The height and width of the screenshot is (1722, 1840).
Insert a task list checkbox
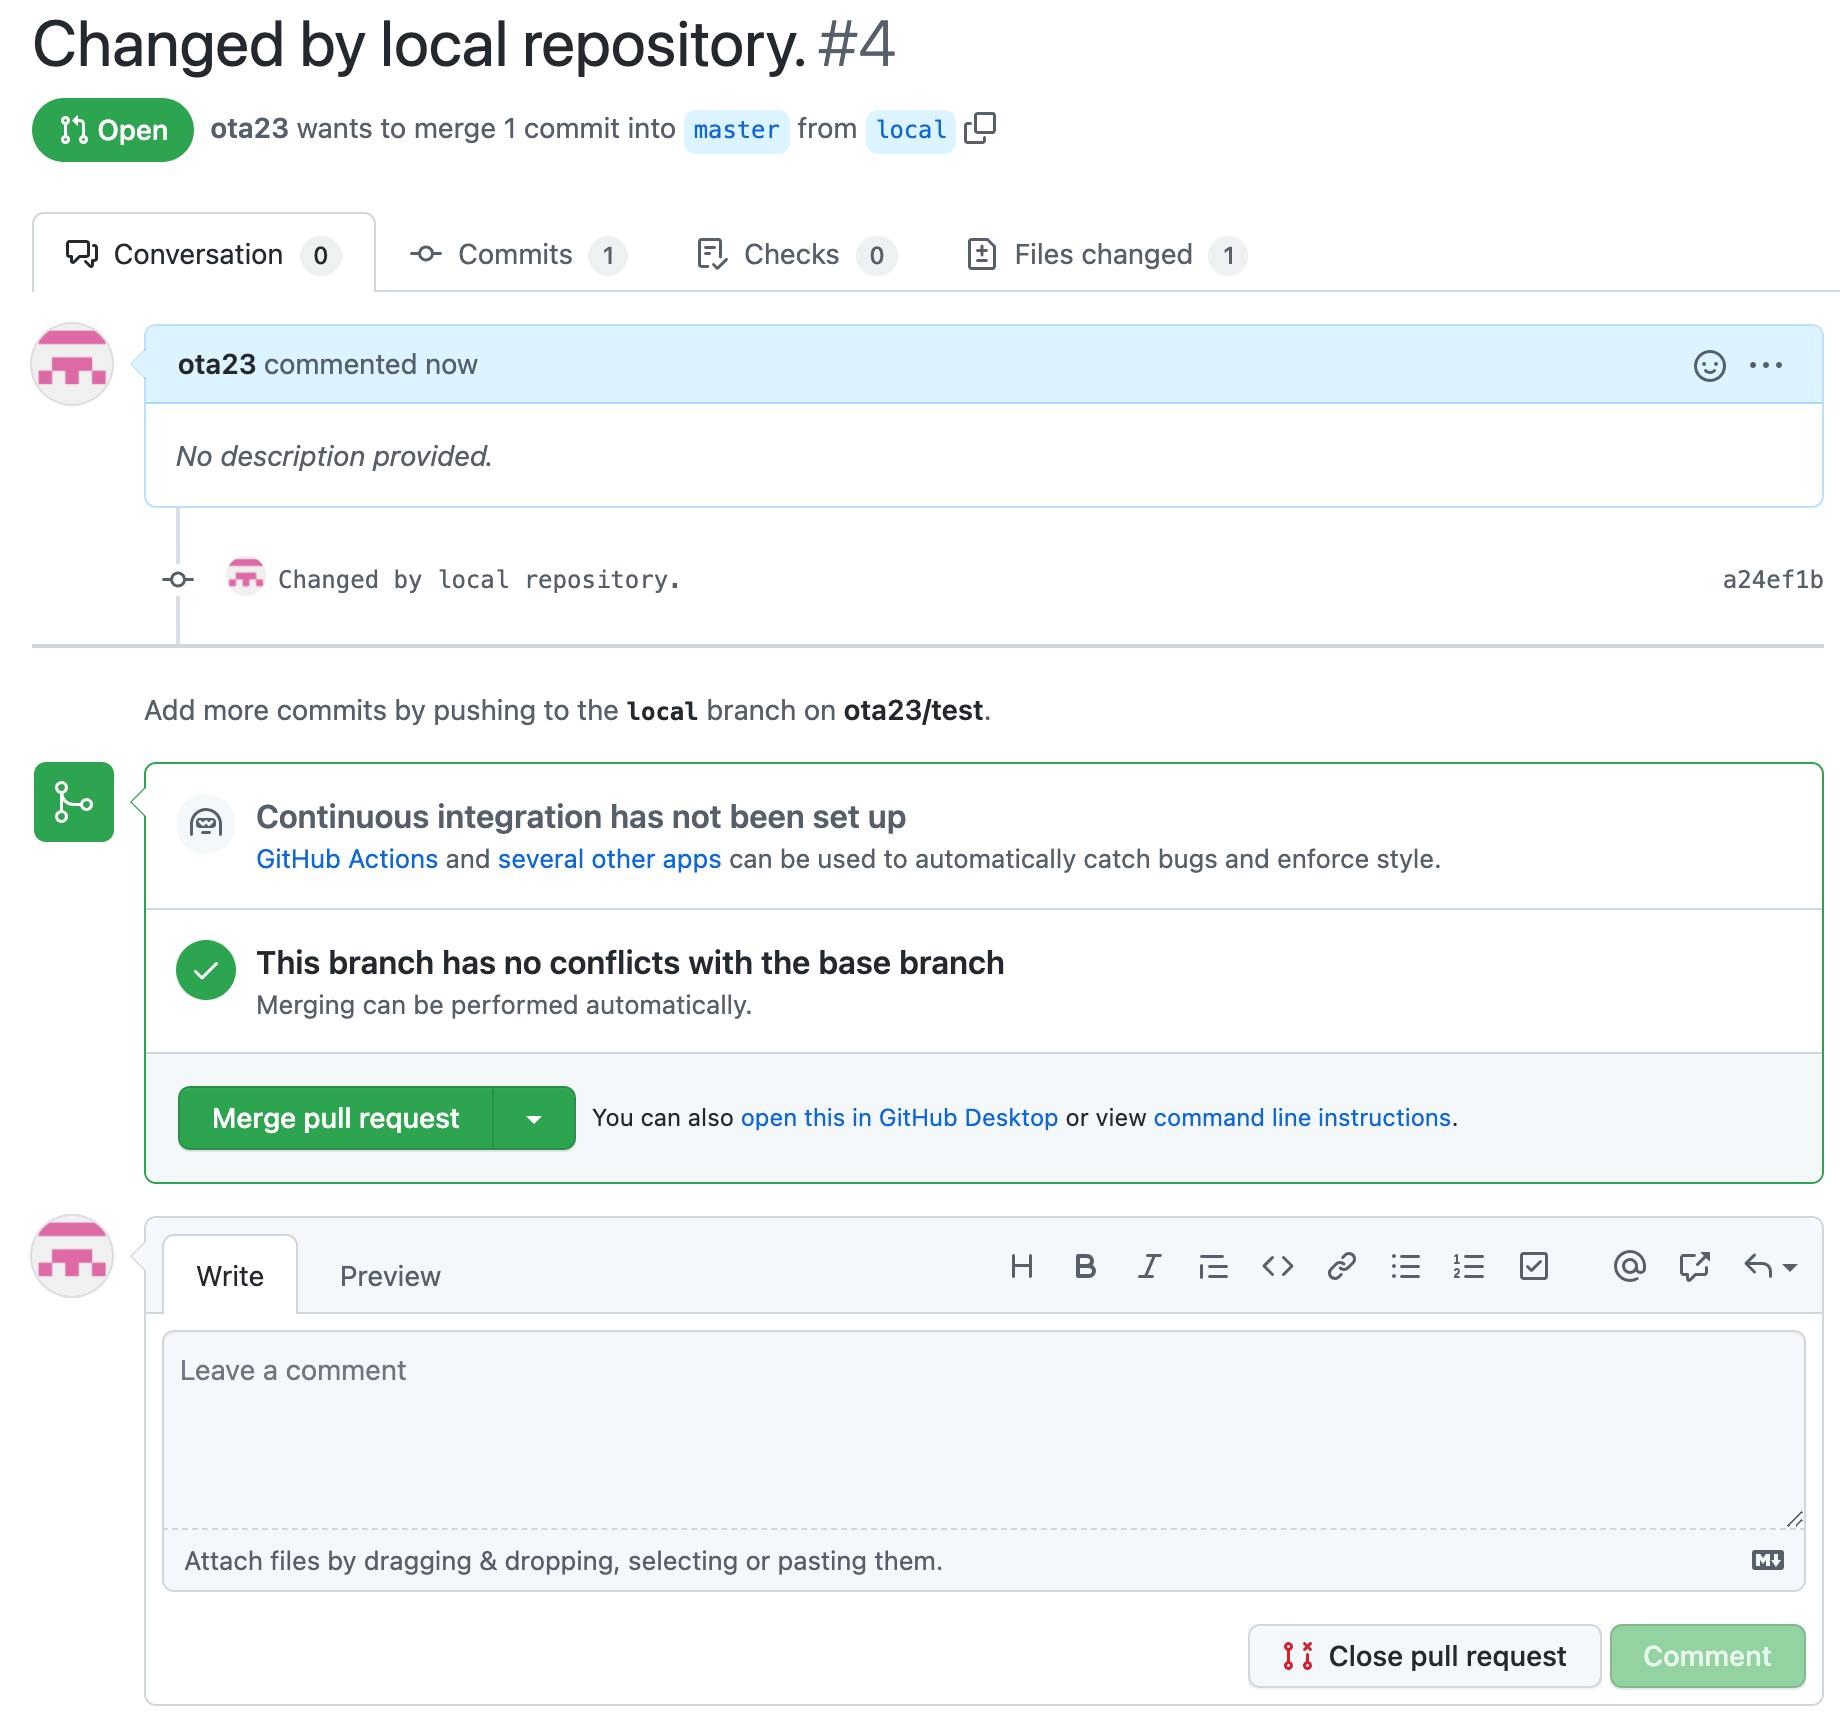pyautogui.click(x=1533, y=1267)
